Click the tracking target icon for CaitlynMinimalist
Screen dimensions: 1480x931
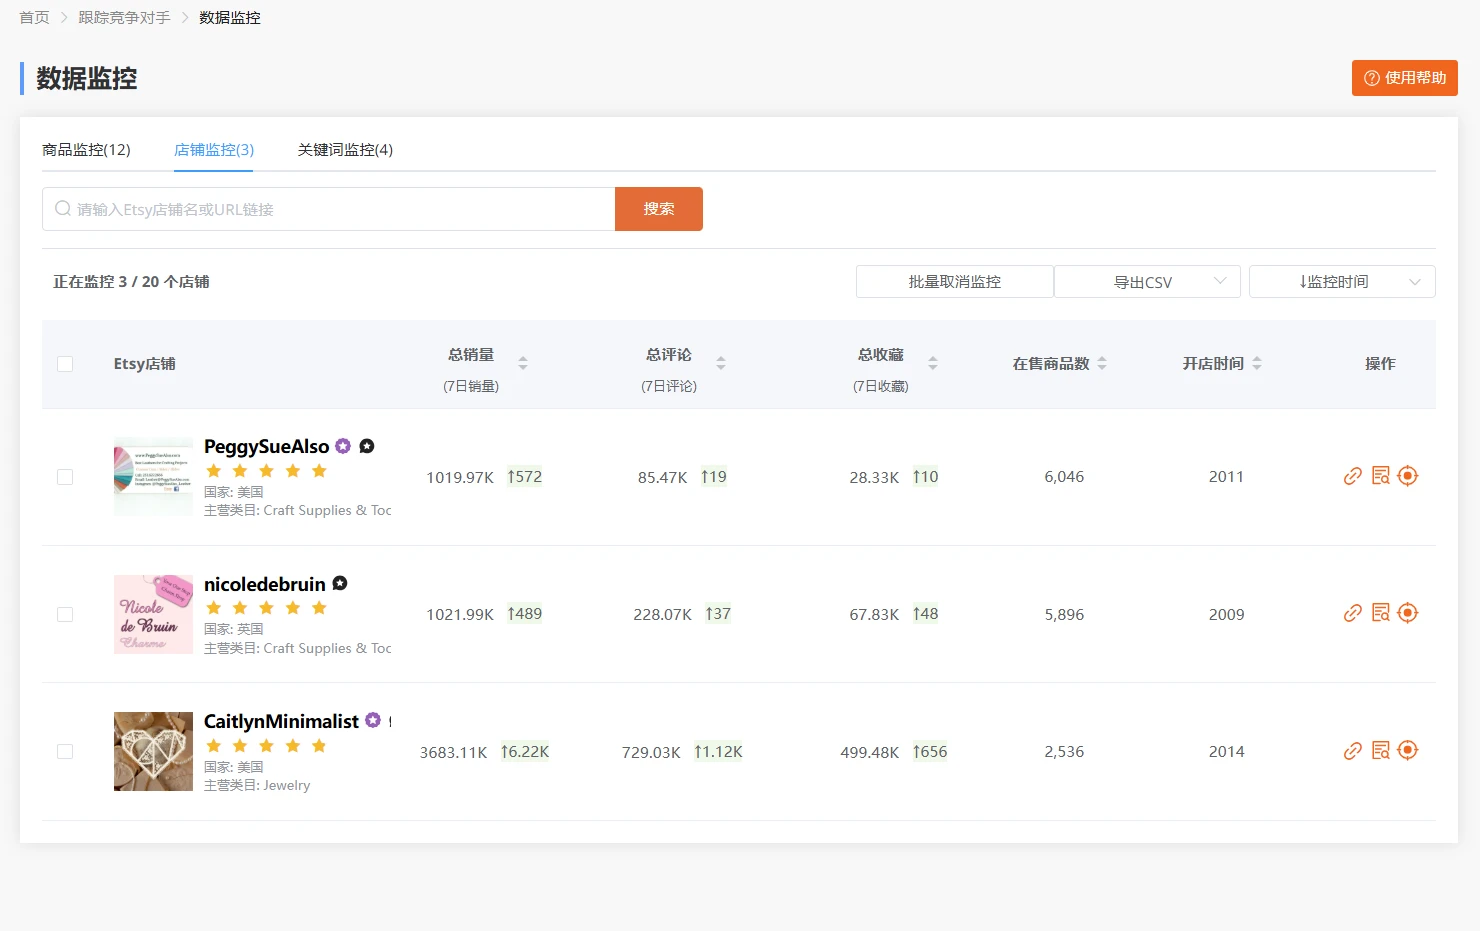(1408, 750)
